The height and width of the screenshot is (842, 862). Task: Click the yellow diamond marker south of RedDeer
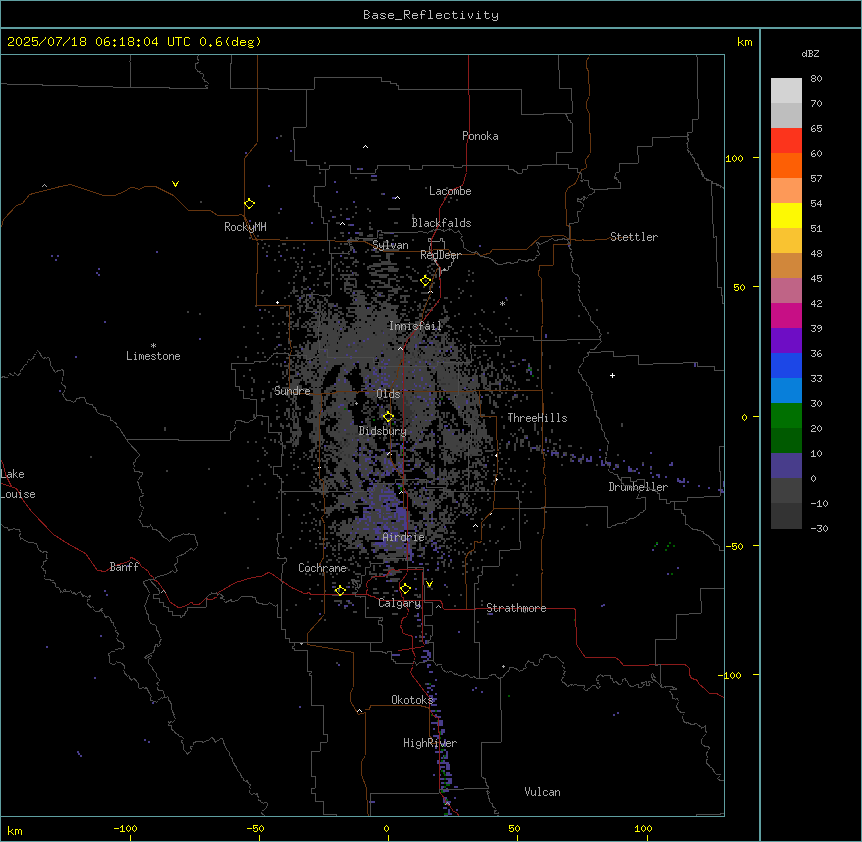[426, 281]
